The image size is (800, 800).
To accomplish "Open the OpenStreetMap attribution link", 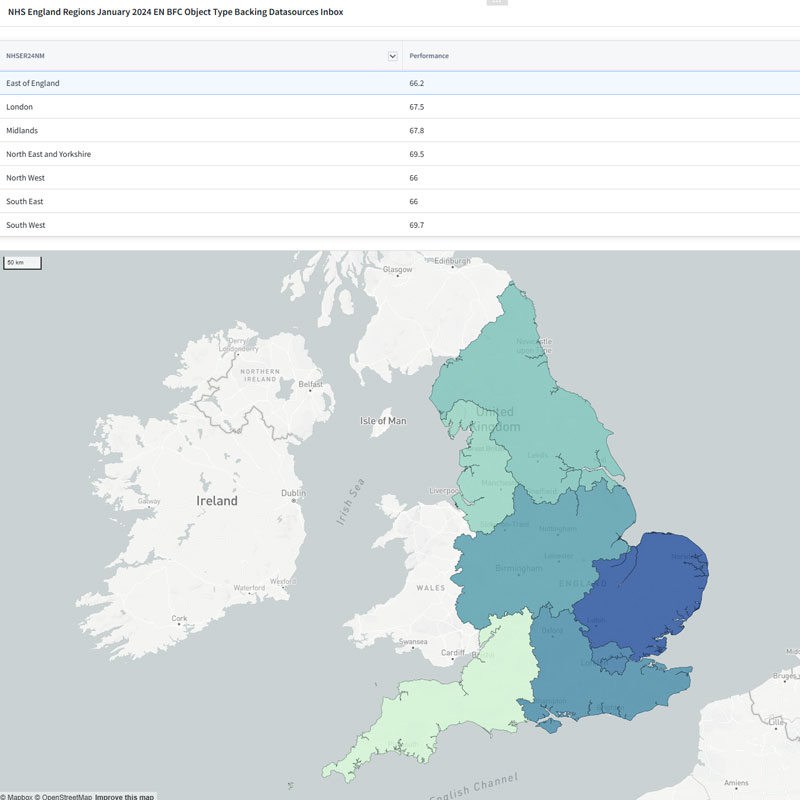I will coord(63,796).
